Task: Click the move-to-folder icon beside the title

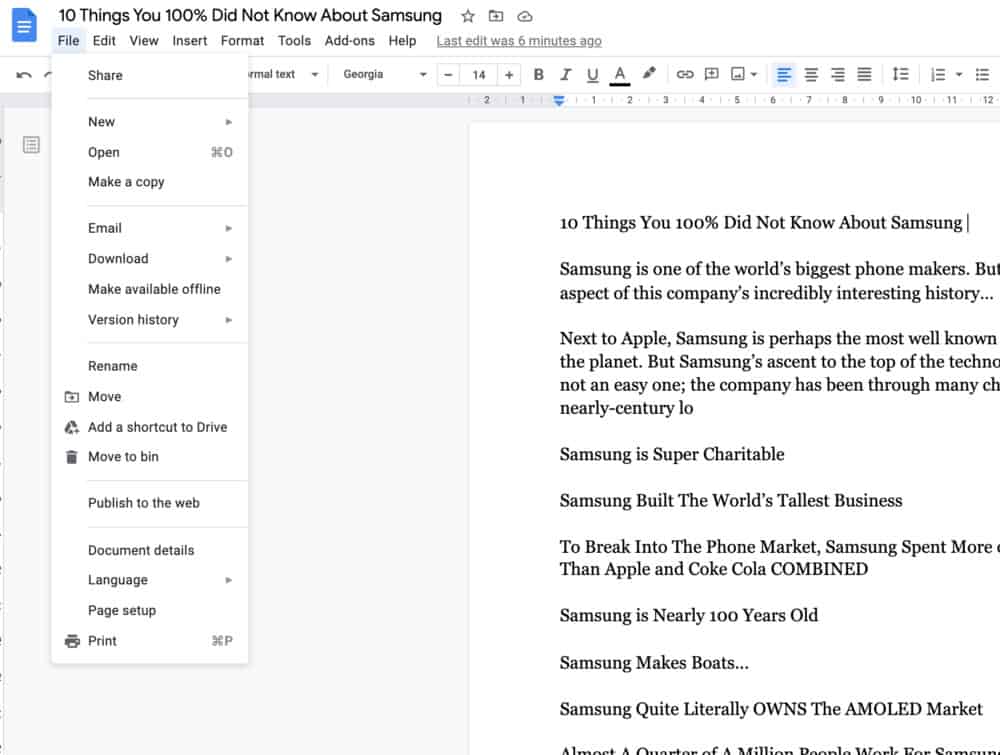Action: [x=496, y=16]
